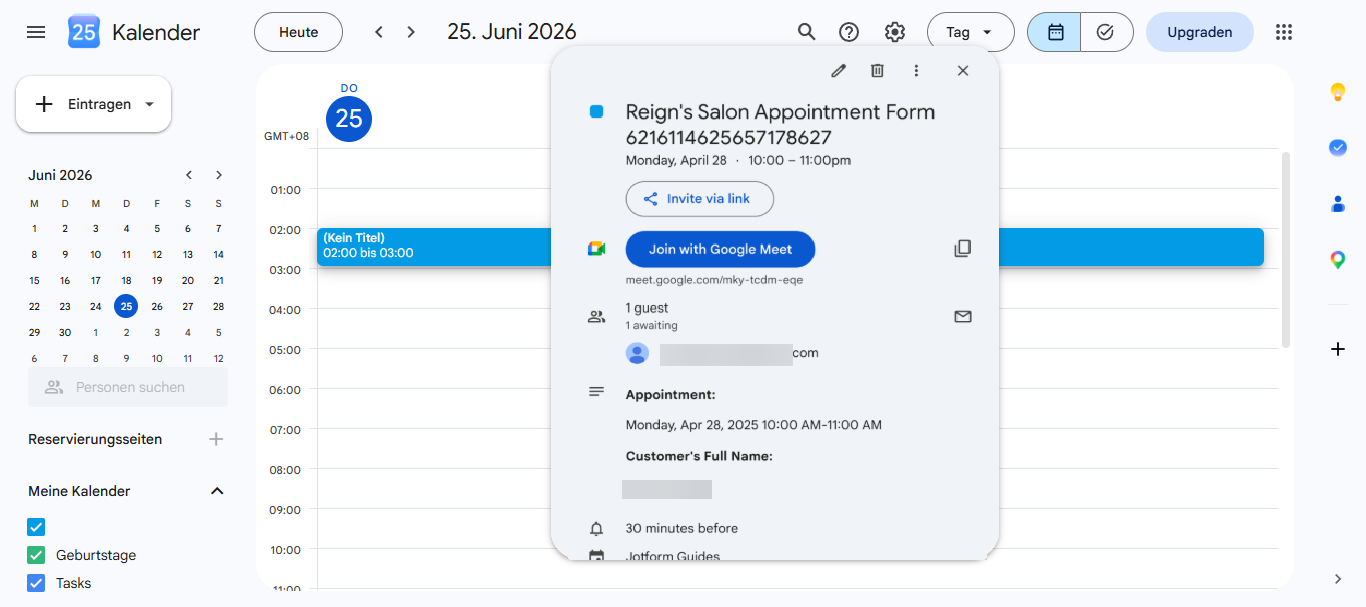Open the Tag view dropdown
The width and height of the screenshot is (1366, 607).
(970, 32)
